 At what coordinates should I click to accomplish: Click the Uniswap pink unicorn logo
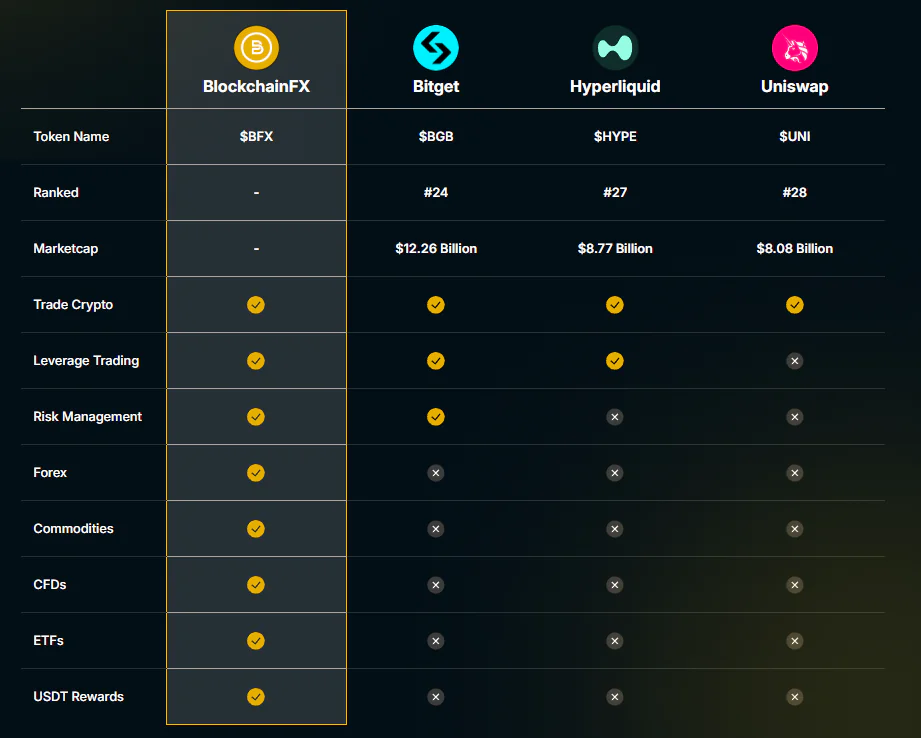pos(794,48)
